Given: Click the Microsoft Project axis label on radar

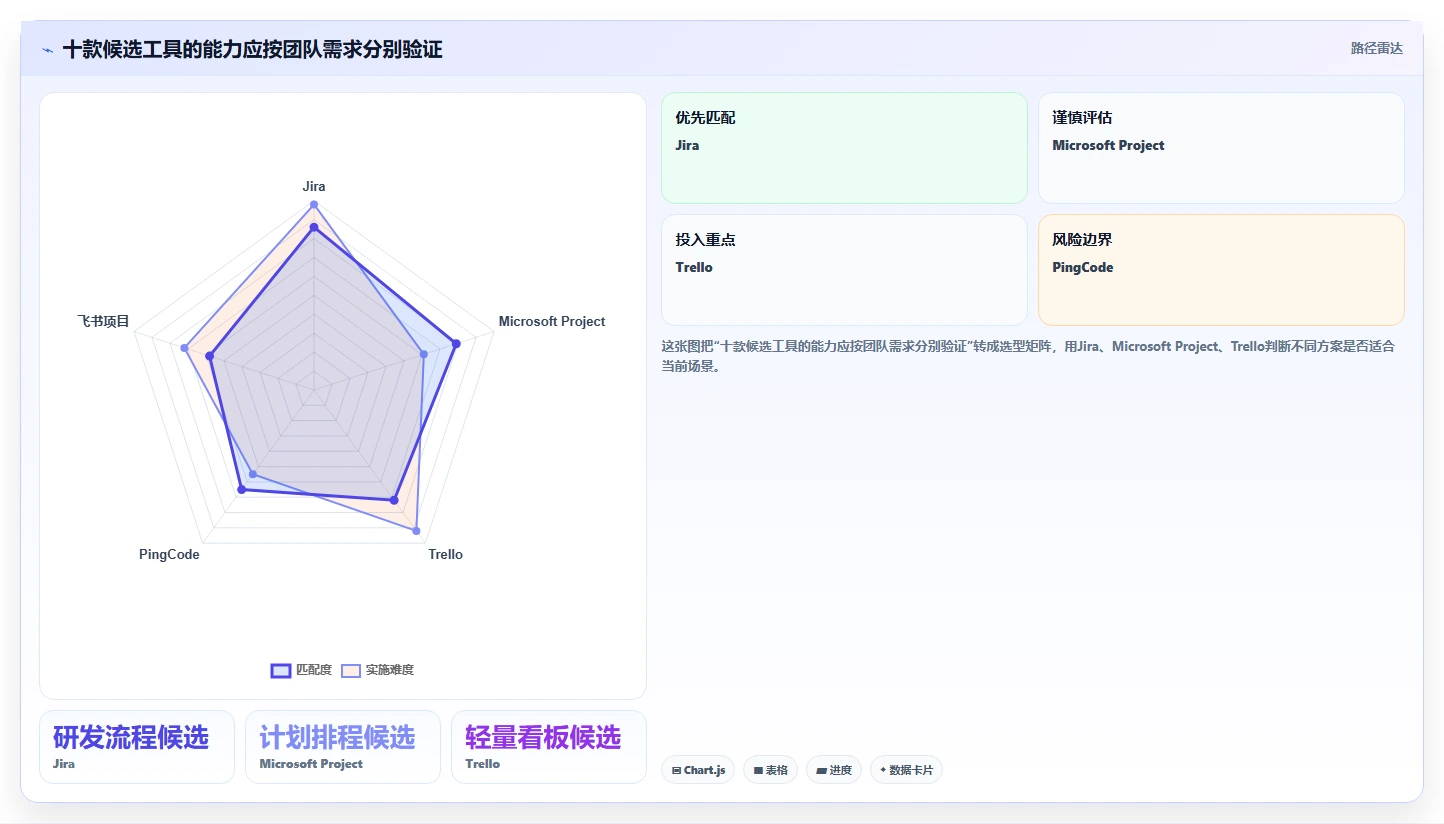Looking at the screenshot, I should [x=552, y=321].
